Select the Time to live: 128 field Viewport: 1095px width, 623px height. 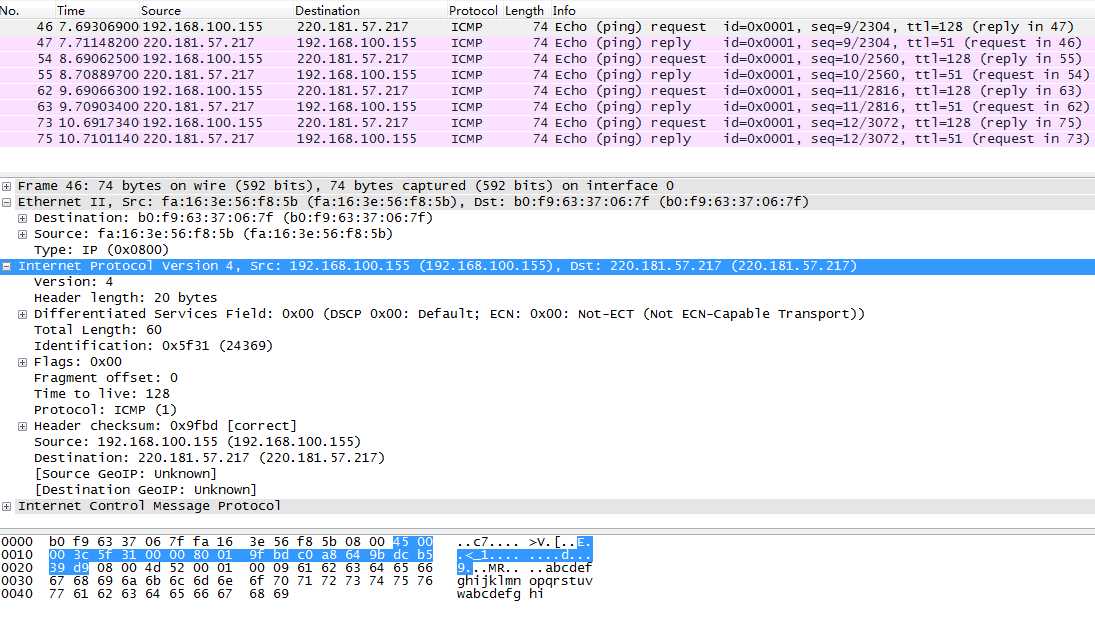coord(102,395)
